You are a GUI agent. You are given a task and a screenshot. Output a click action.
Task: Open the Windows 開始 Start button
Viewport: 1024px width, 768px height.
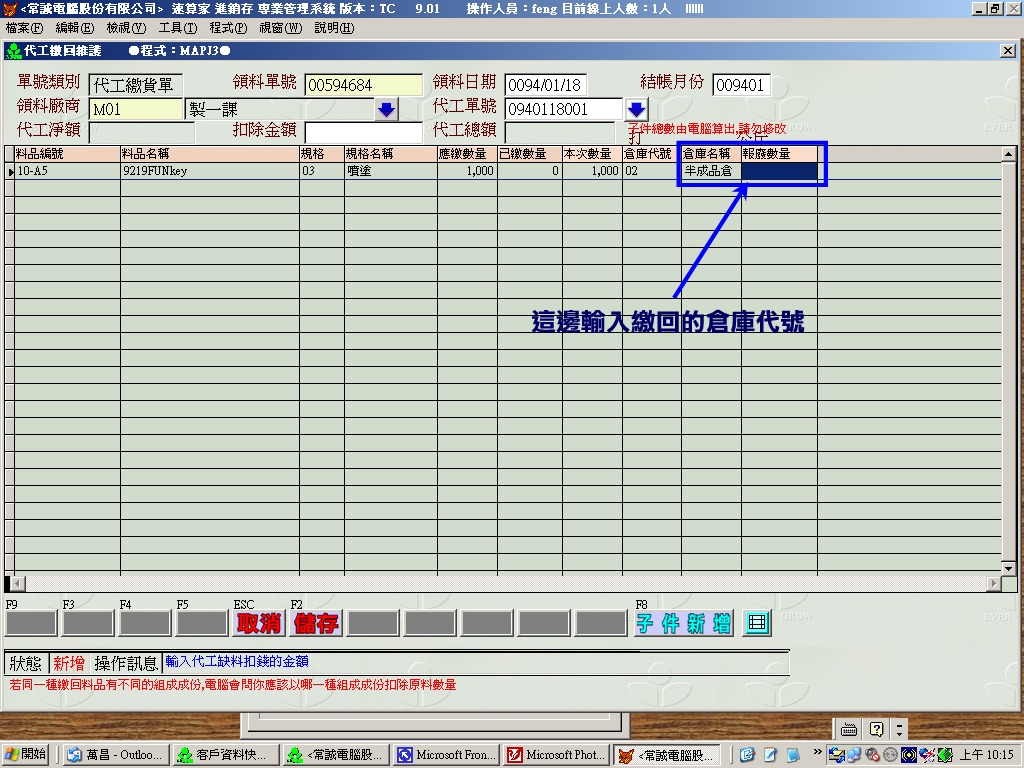[x=27, y=755]
